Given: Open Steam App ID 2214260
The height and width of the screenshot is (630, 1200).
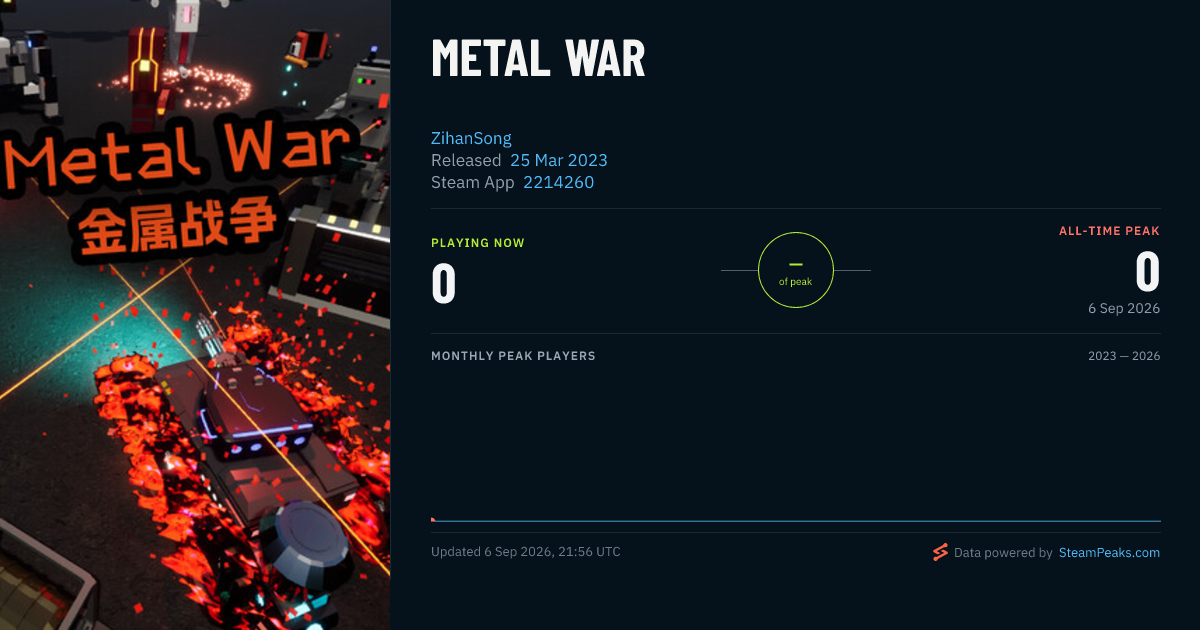Looking at the screenshot, I should pos(558,182).
